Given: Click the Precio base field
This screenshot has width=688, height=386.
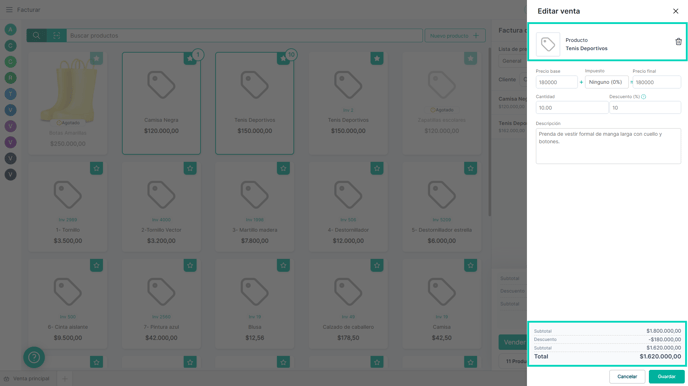Looking at the screenshot, I should click(556, 82).
